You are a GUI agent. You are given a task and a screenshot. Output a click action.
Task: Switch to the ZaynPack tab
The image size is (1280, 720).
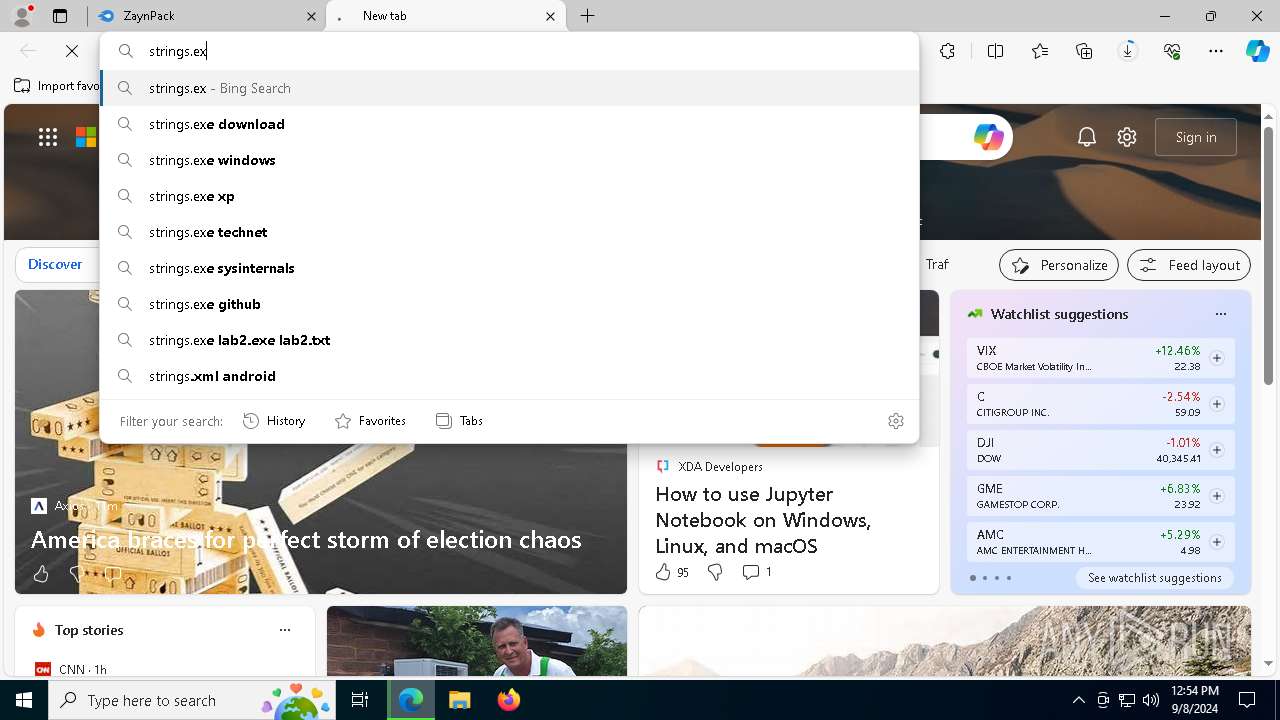[208, 16]
